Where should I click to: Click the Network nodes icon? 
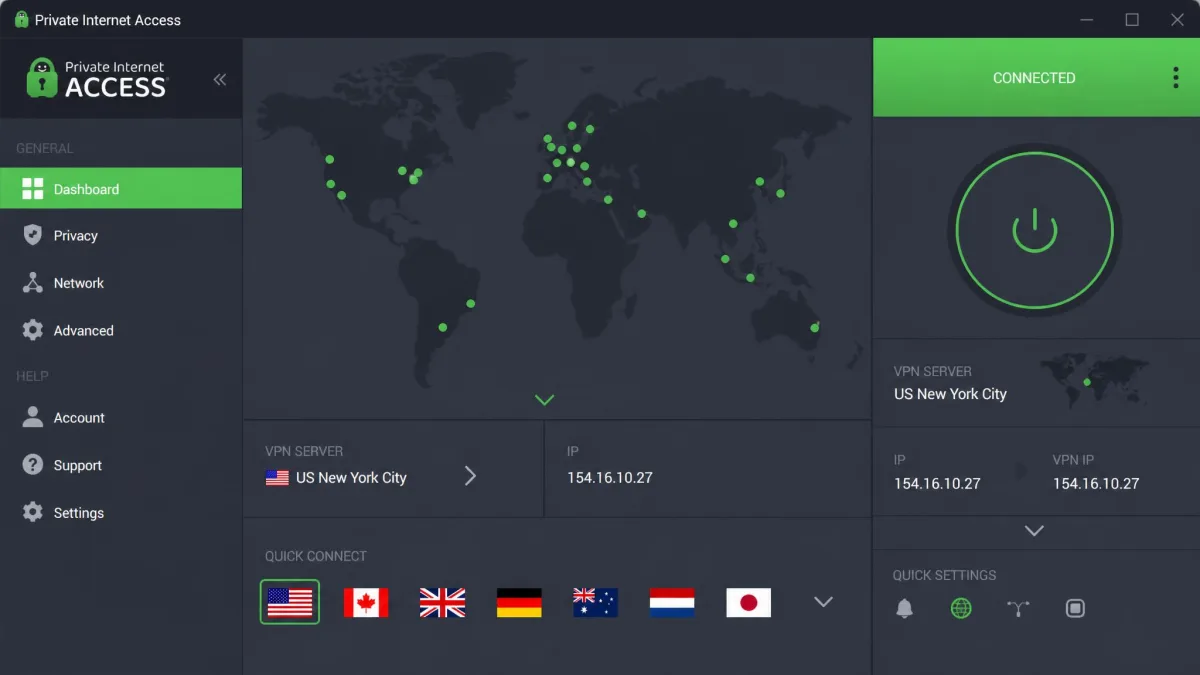point(33,283)
